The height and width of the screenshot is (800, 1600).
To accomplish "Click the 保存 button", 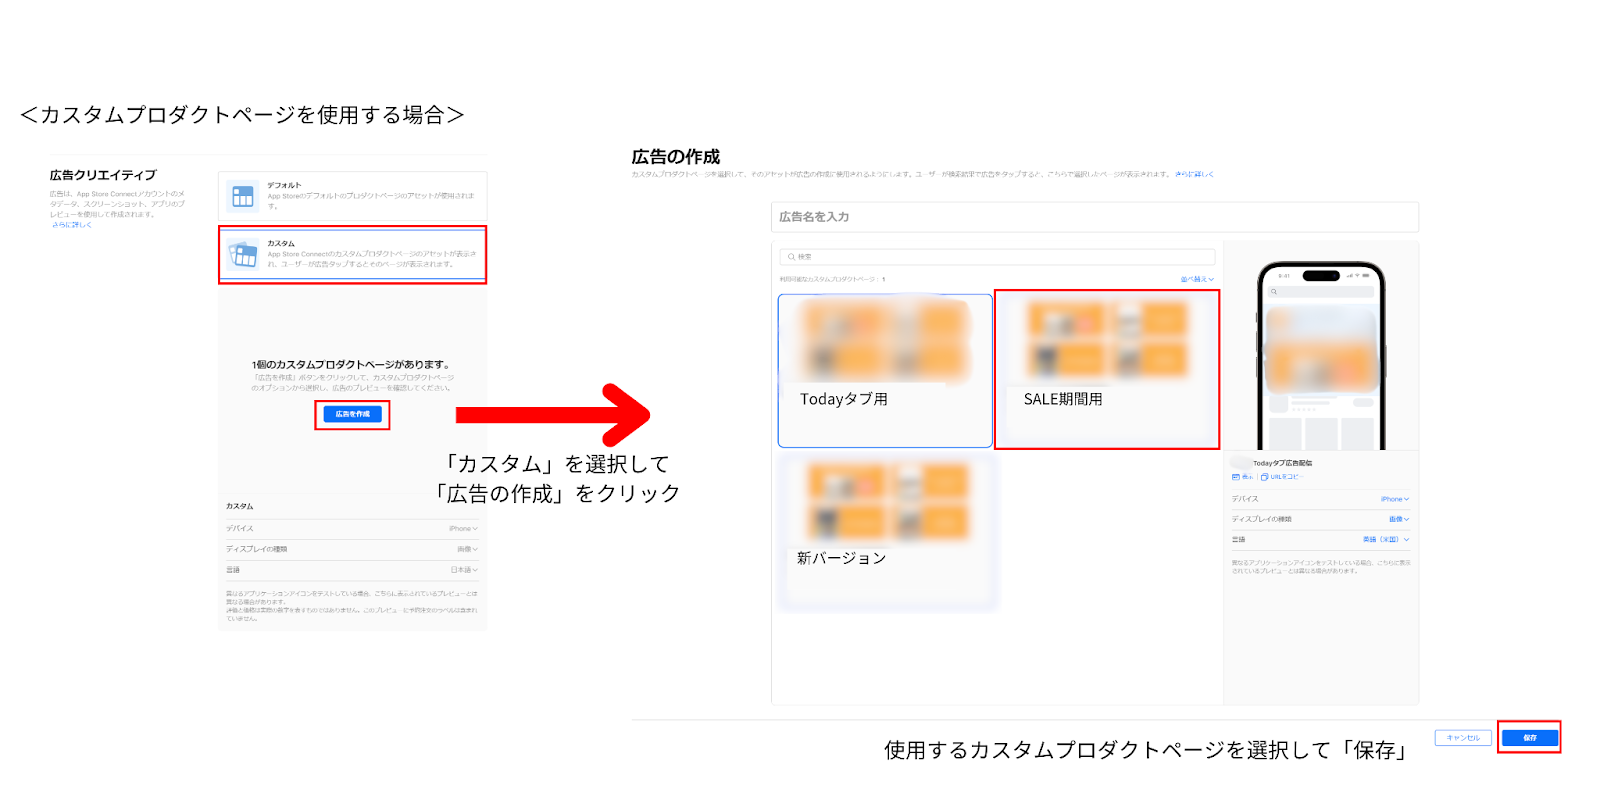I will pyautogui.click(x=1529, y=738).
